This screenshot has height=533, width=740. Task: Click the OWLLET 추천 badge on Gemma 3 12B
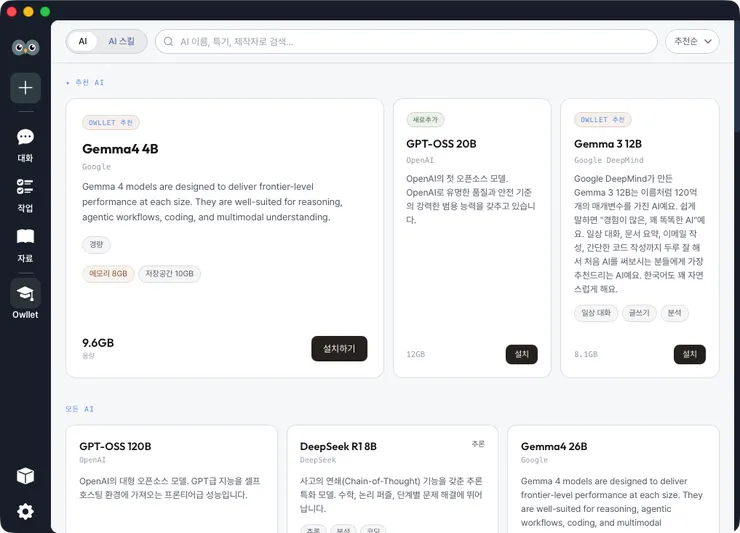point(603,119)
